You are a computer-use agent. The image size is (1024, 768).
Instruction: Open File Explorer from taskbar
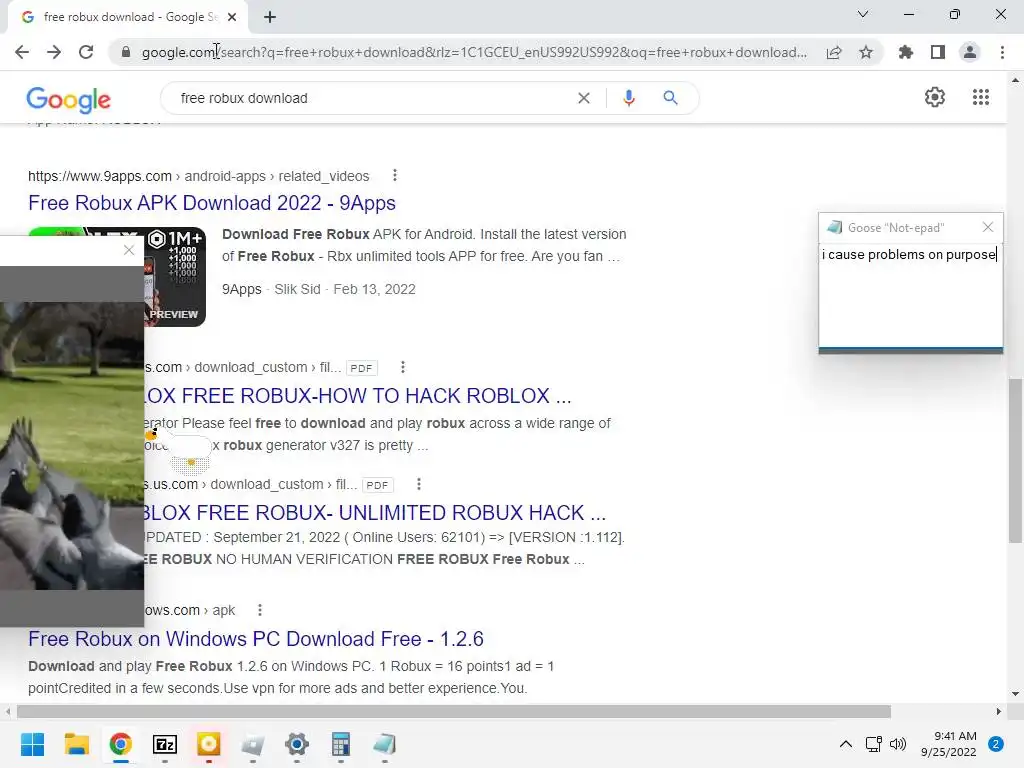click(x=76, y=744)
